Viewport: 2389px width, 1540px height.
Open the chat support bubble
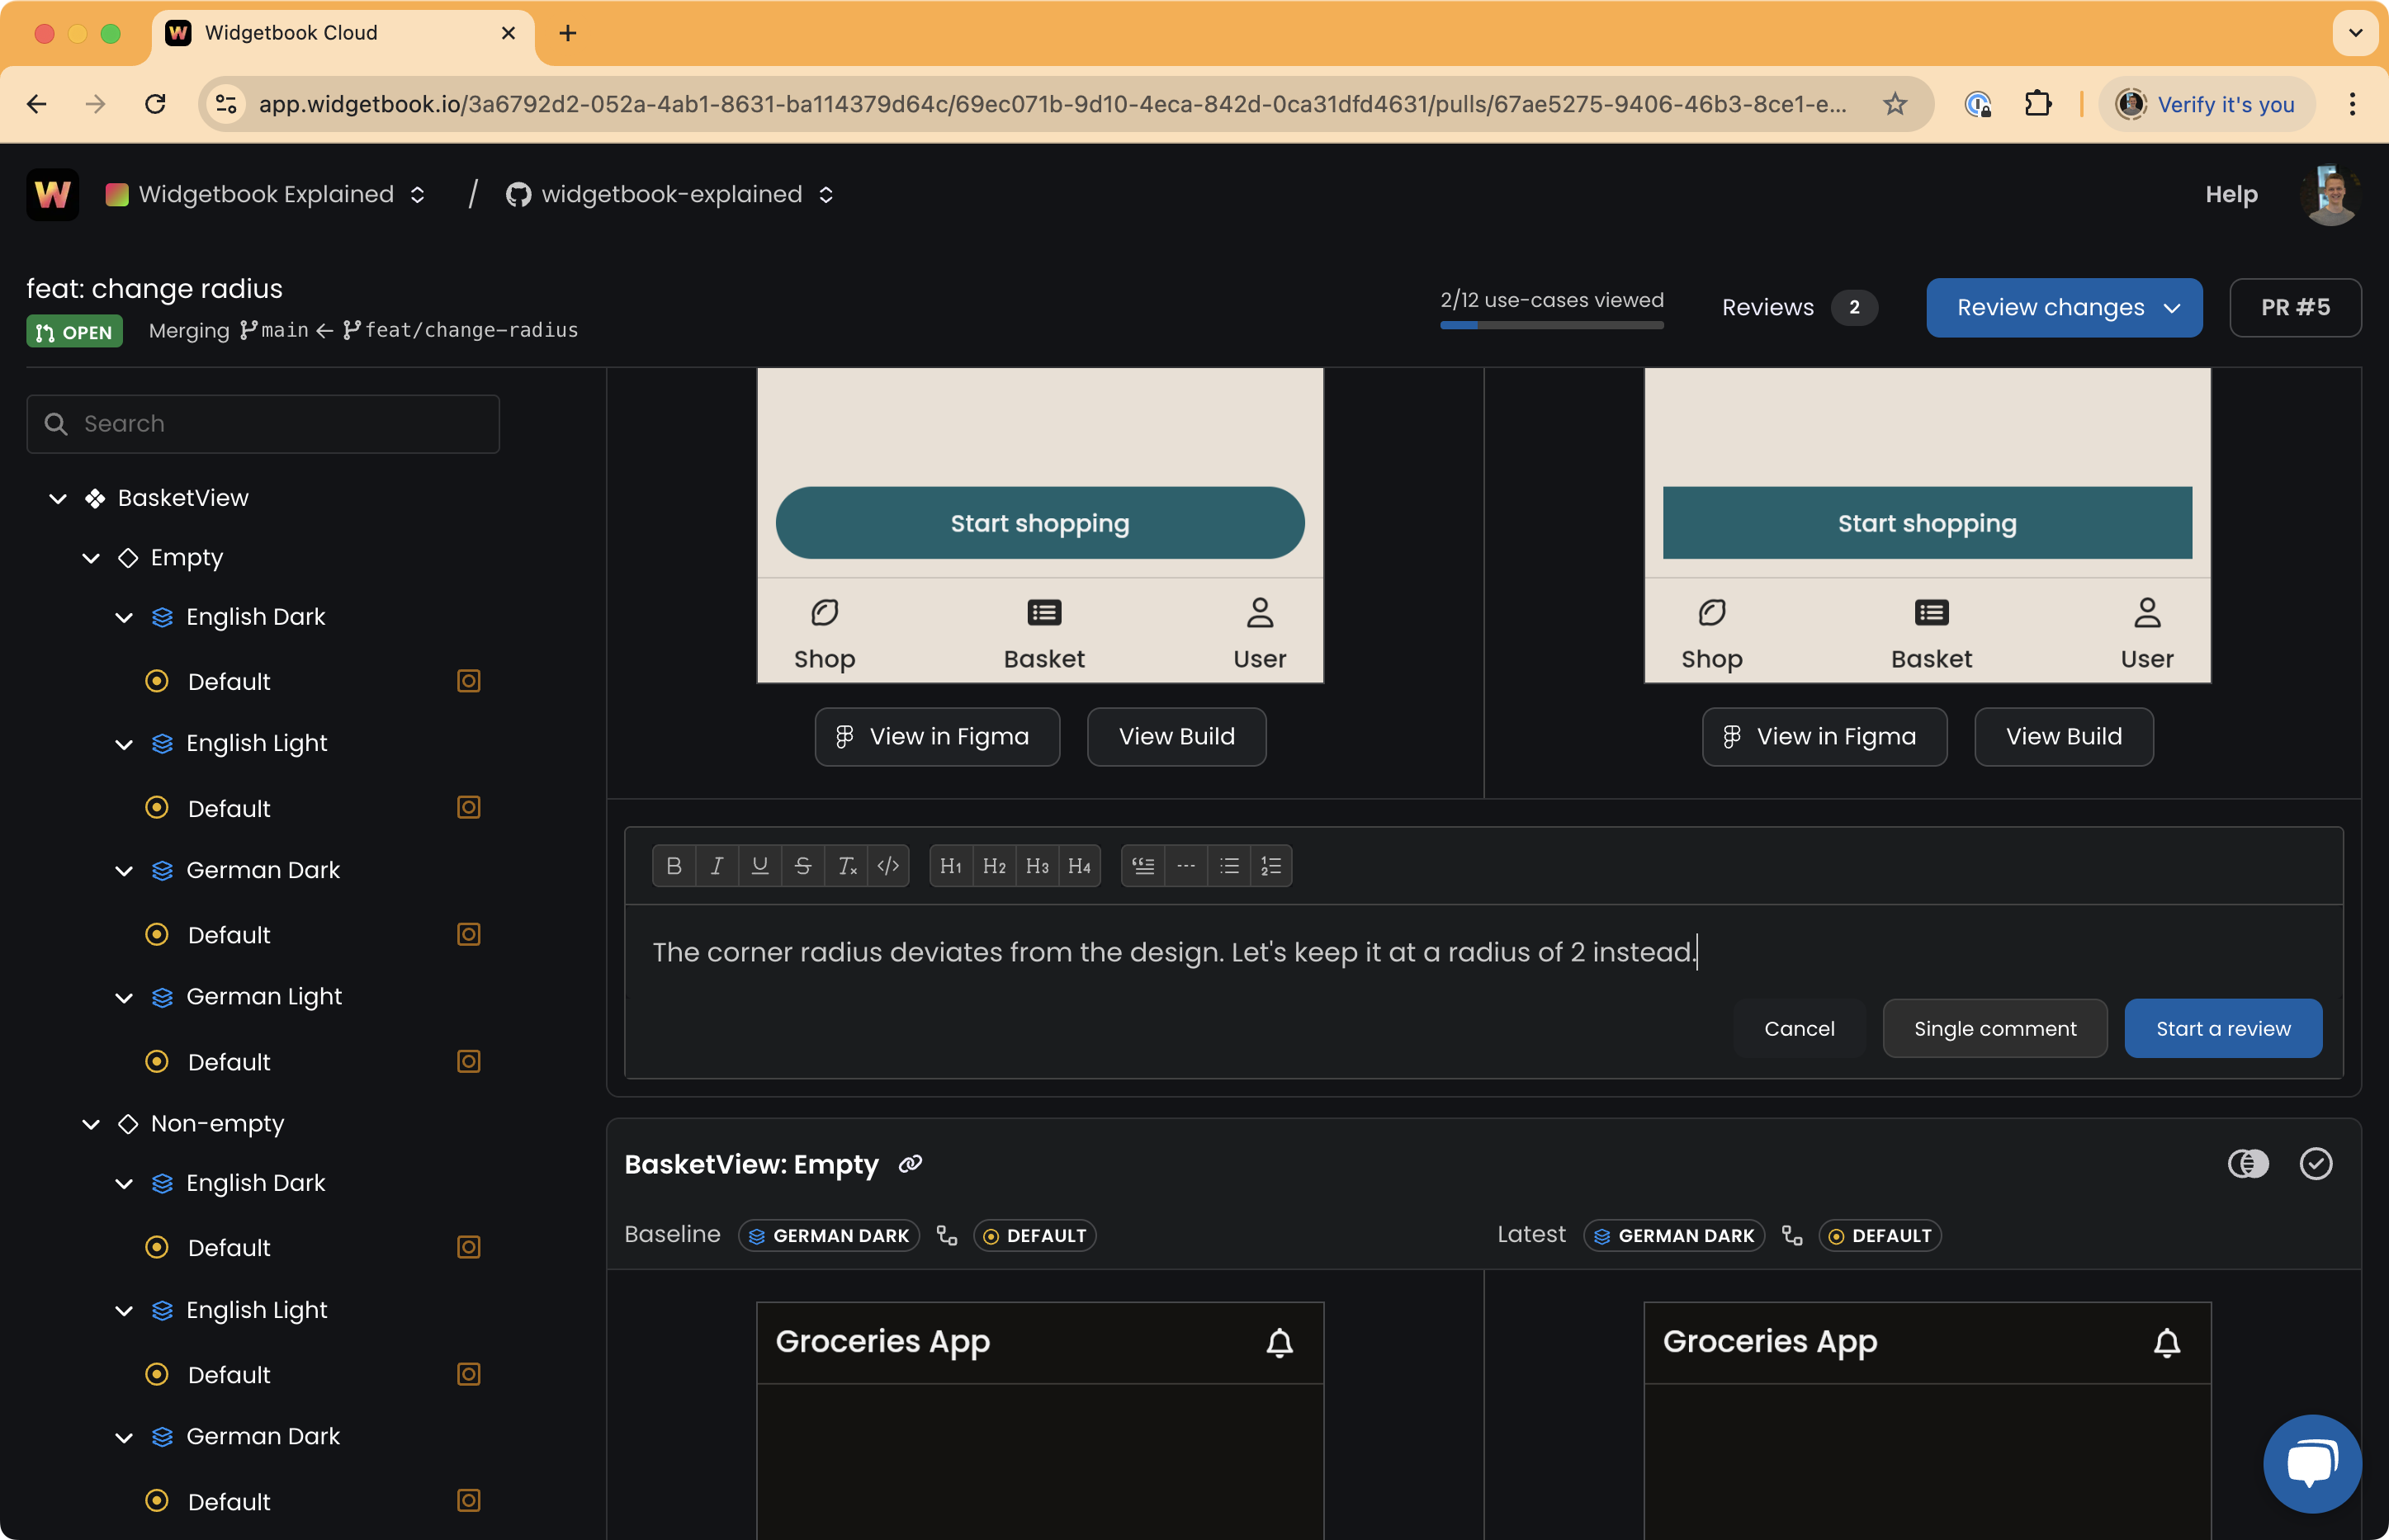[2312, 1463]
